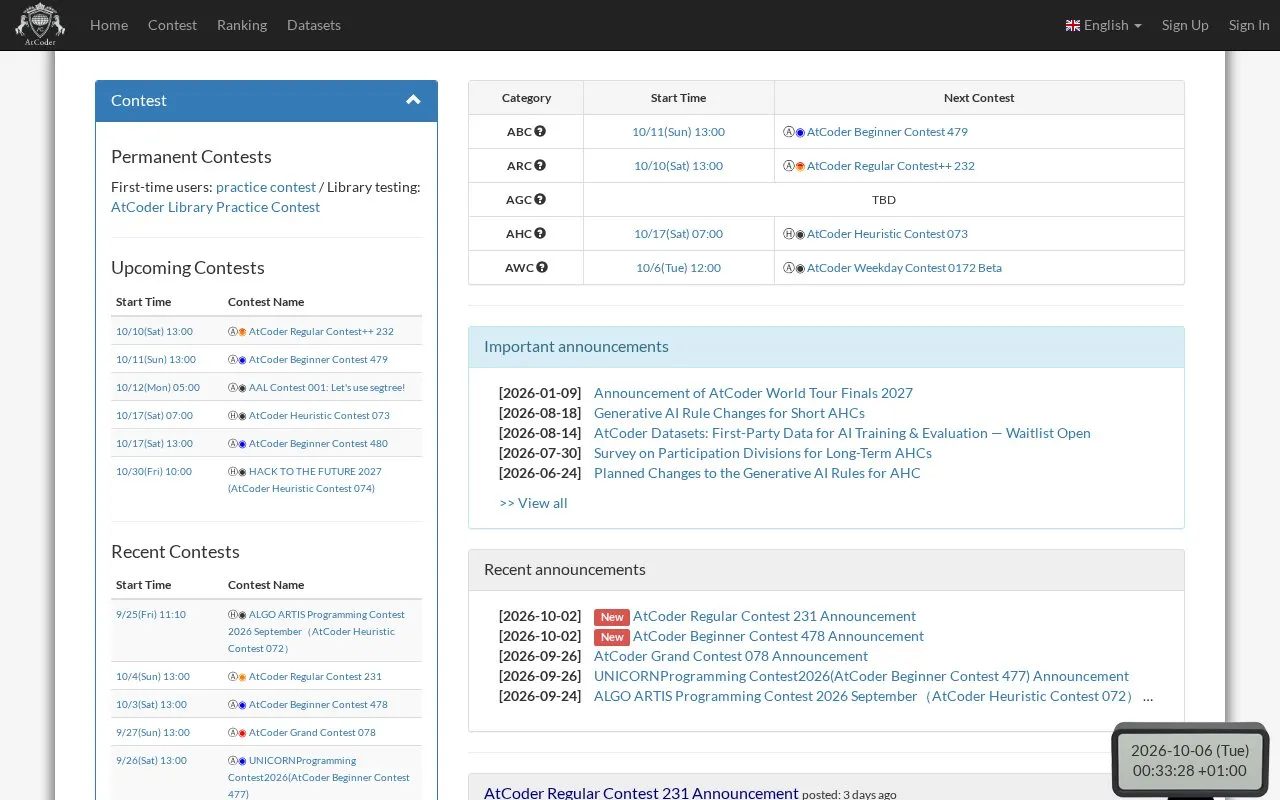Open AtCoder Regular Contest++ 232 in Next Contest table
The image size is (1280, 800).
890,166
